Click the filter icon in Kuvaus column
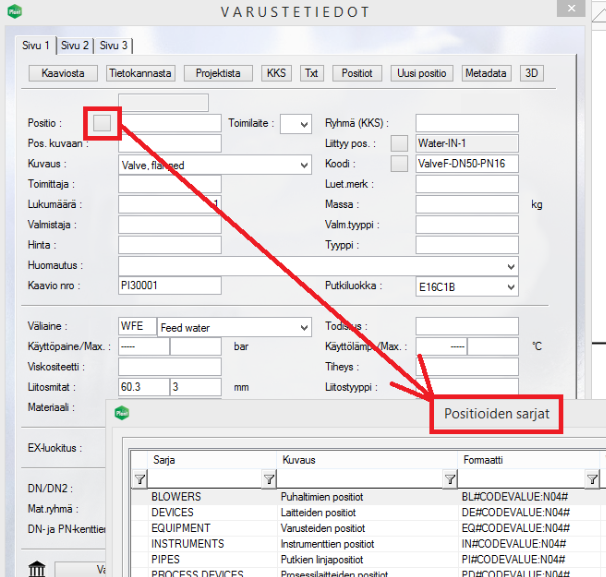The width and height of the screenshot is (606, 577). pyautogui.click(x=447, y=480)
